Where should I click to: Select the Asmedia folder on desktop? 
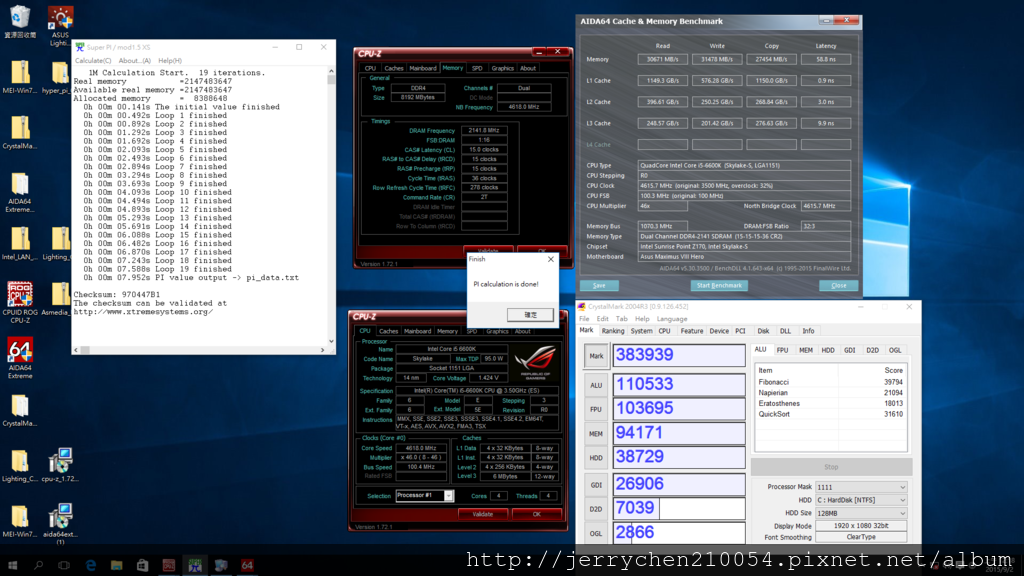pyautogui.click(x=59, y=298)
